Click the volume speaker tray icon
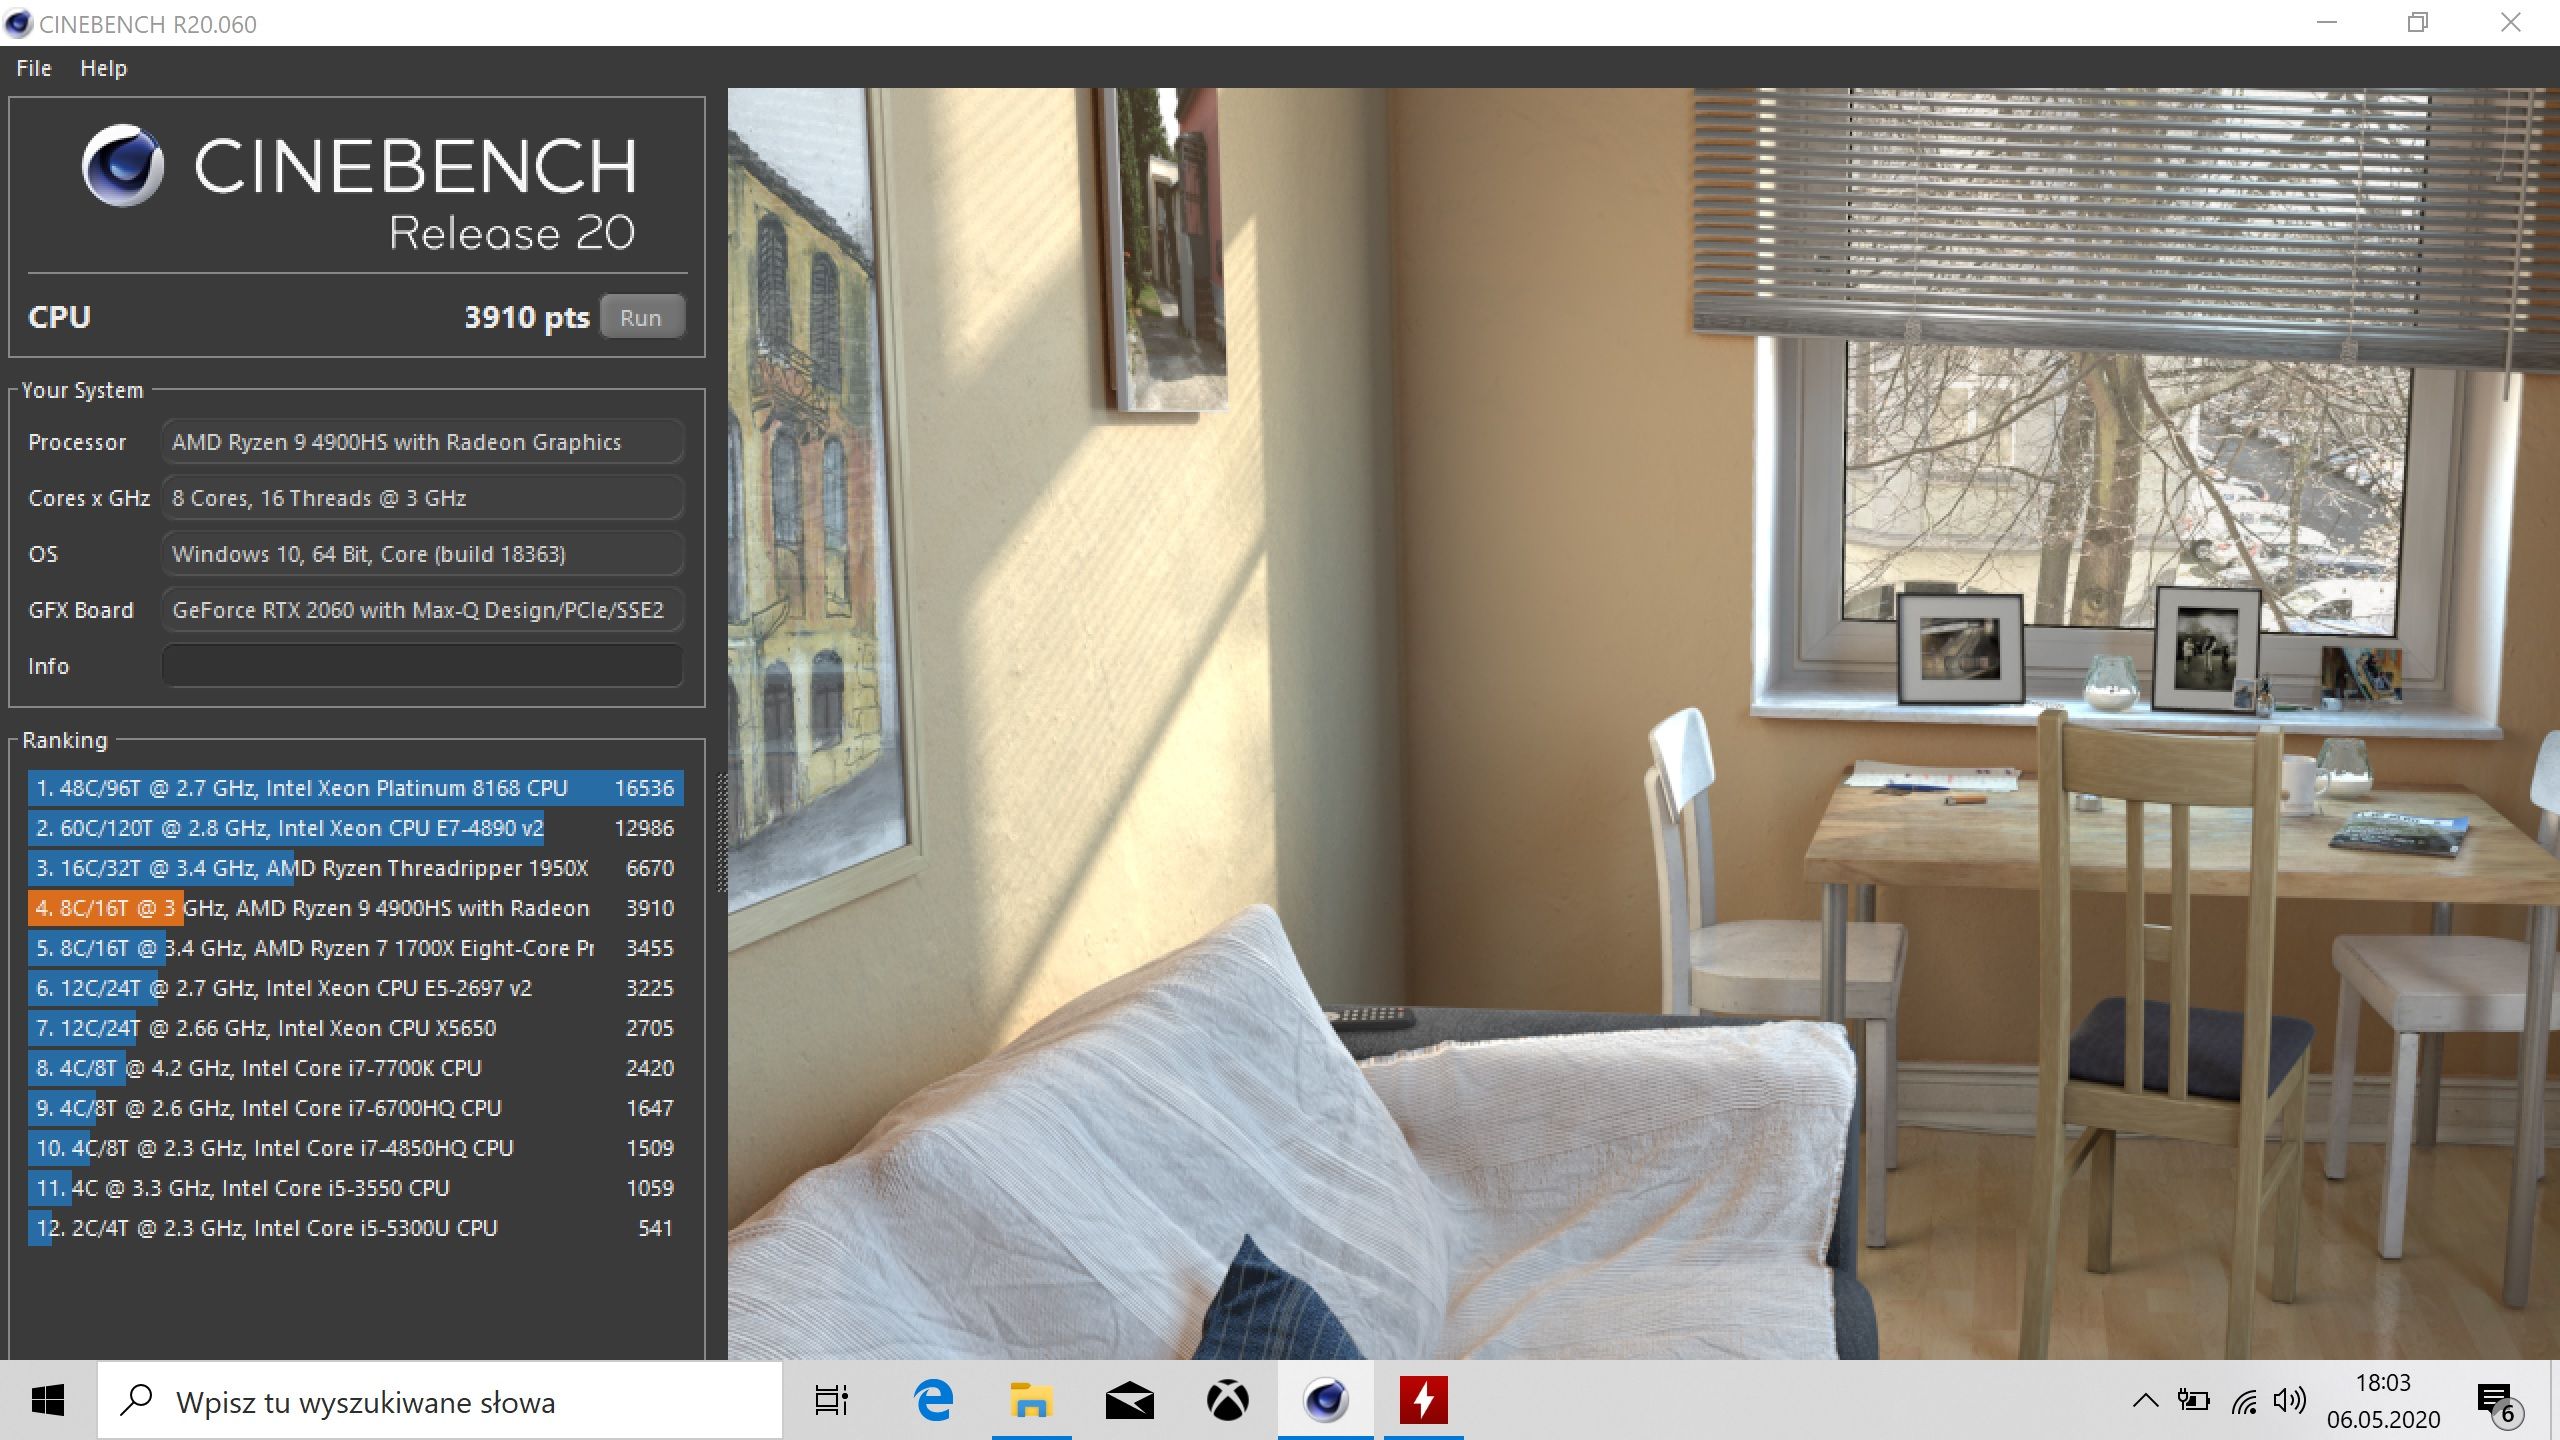Viewport: 2560px width, 1440px height. click(2289, 1400)
